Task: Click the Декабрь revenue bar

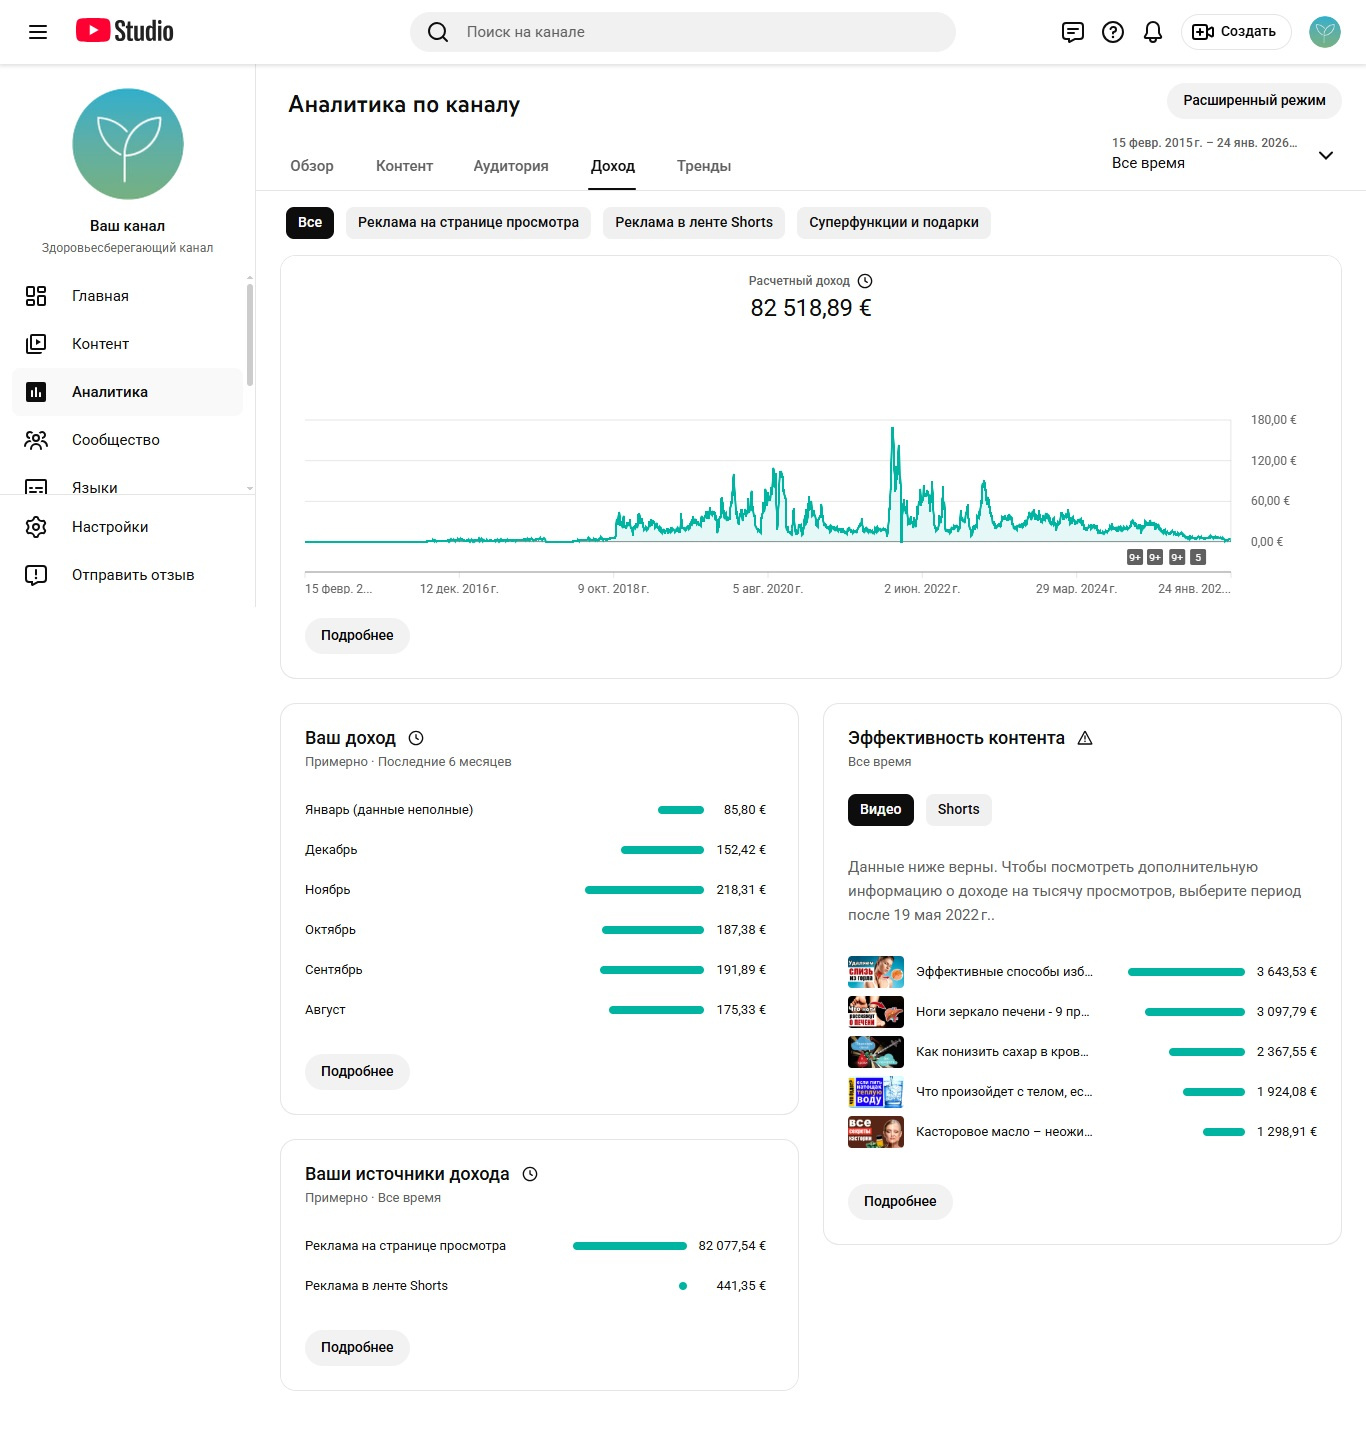Action: pyautogui.click(x=662, y=850)
